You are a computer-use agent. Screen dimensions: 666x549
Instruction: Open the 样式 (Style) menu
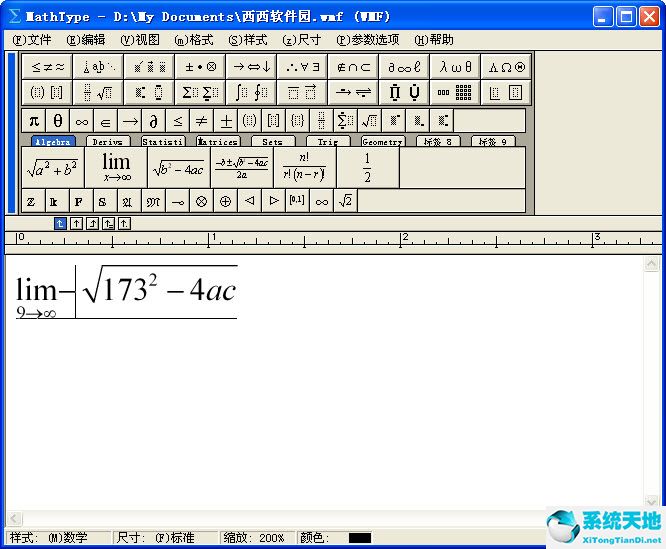point(248,40)
